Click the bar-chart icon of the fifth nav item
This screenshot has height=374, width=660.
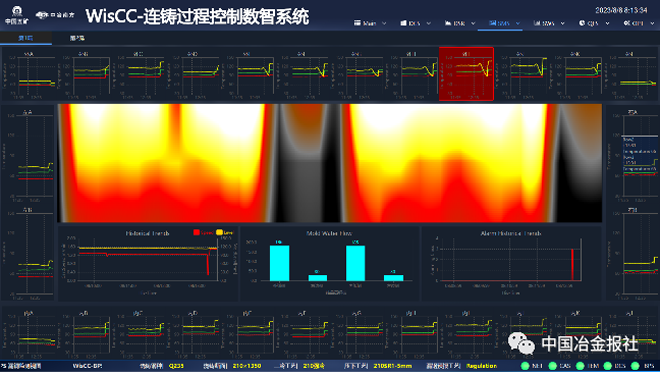537,23
